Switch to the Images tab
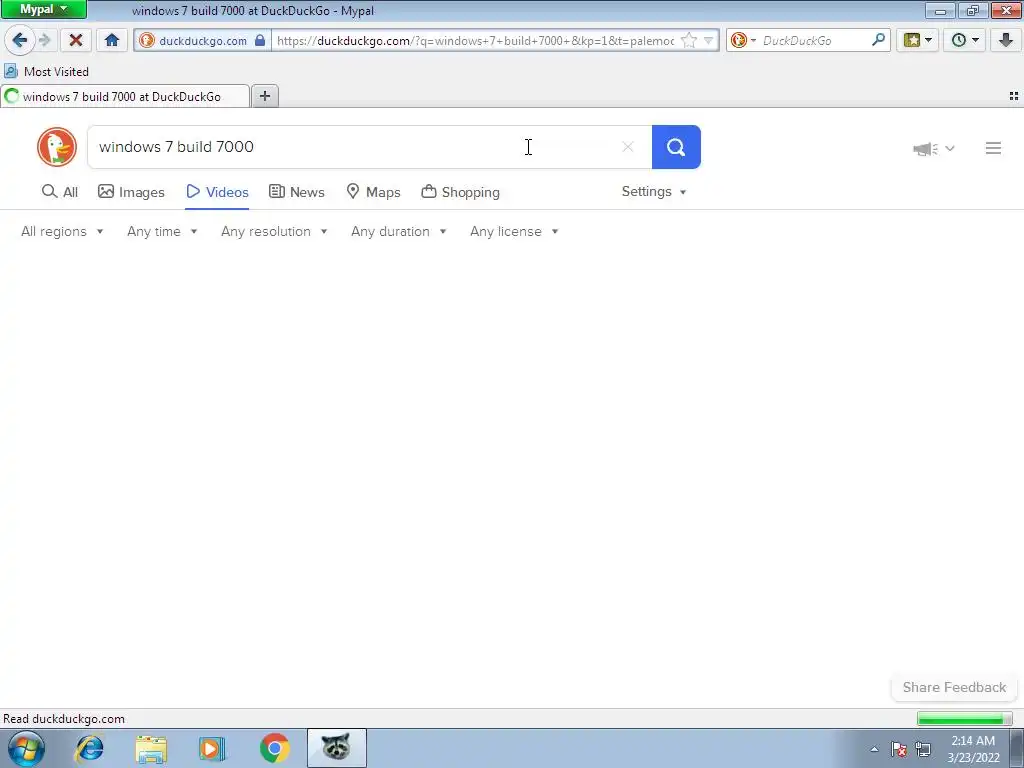Viewport: 1024px width, 768px height. (x=131, y=192)
